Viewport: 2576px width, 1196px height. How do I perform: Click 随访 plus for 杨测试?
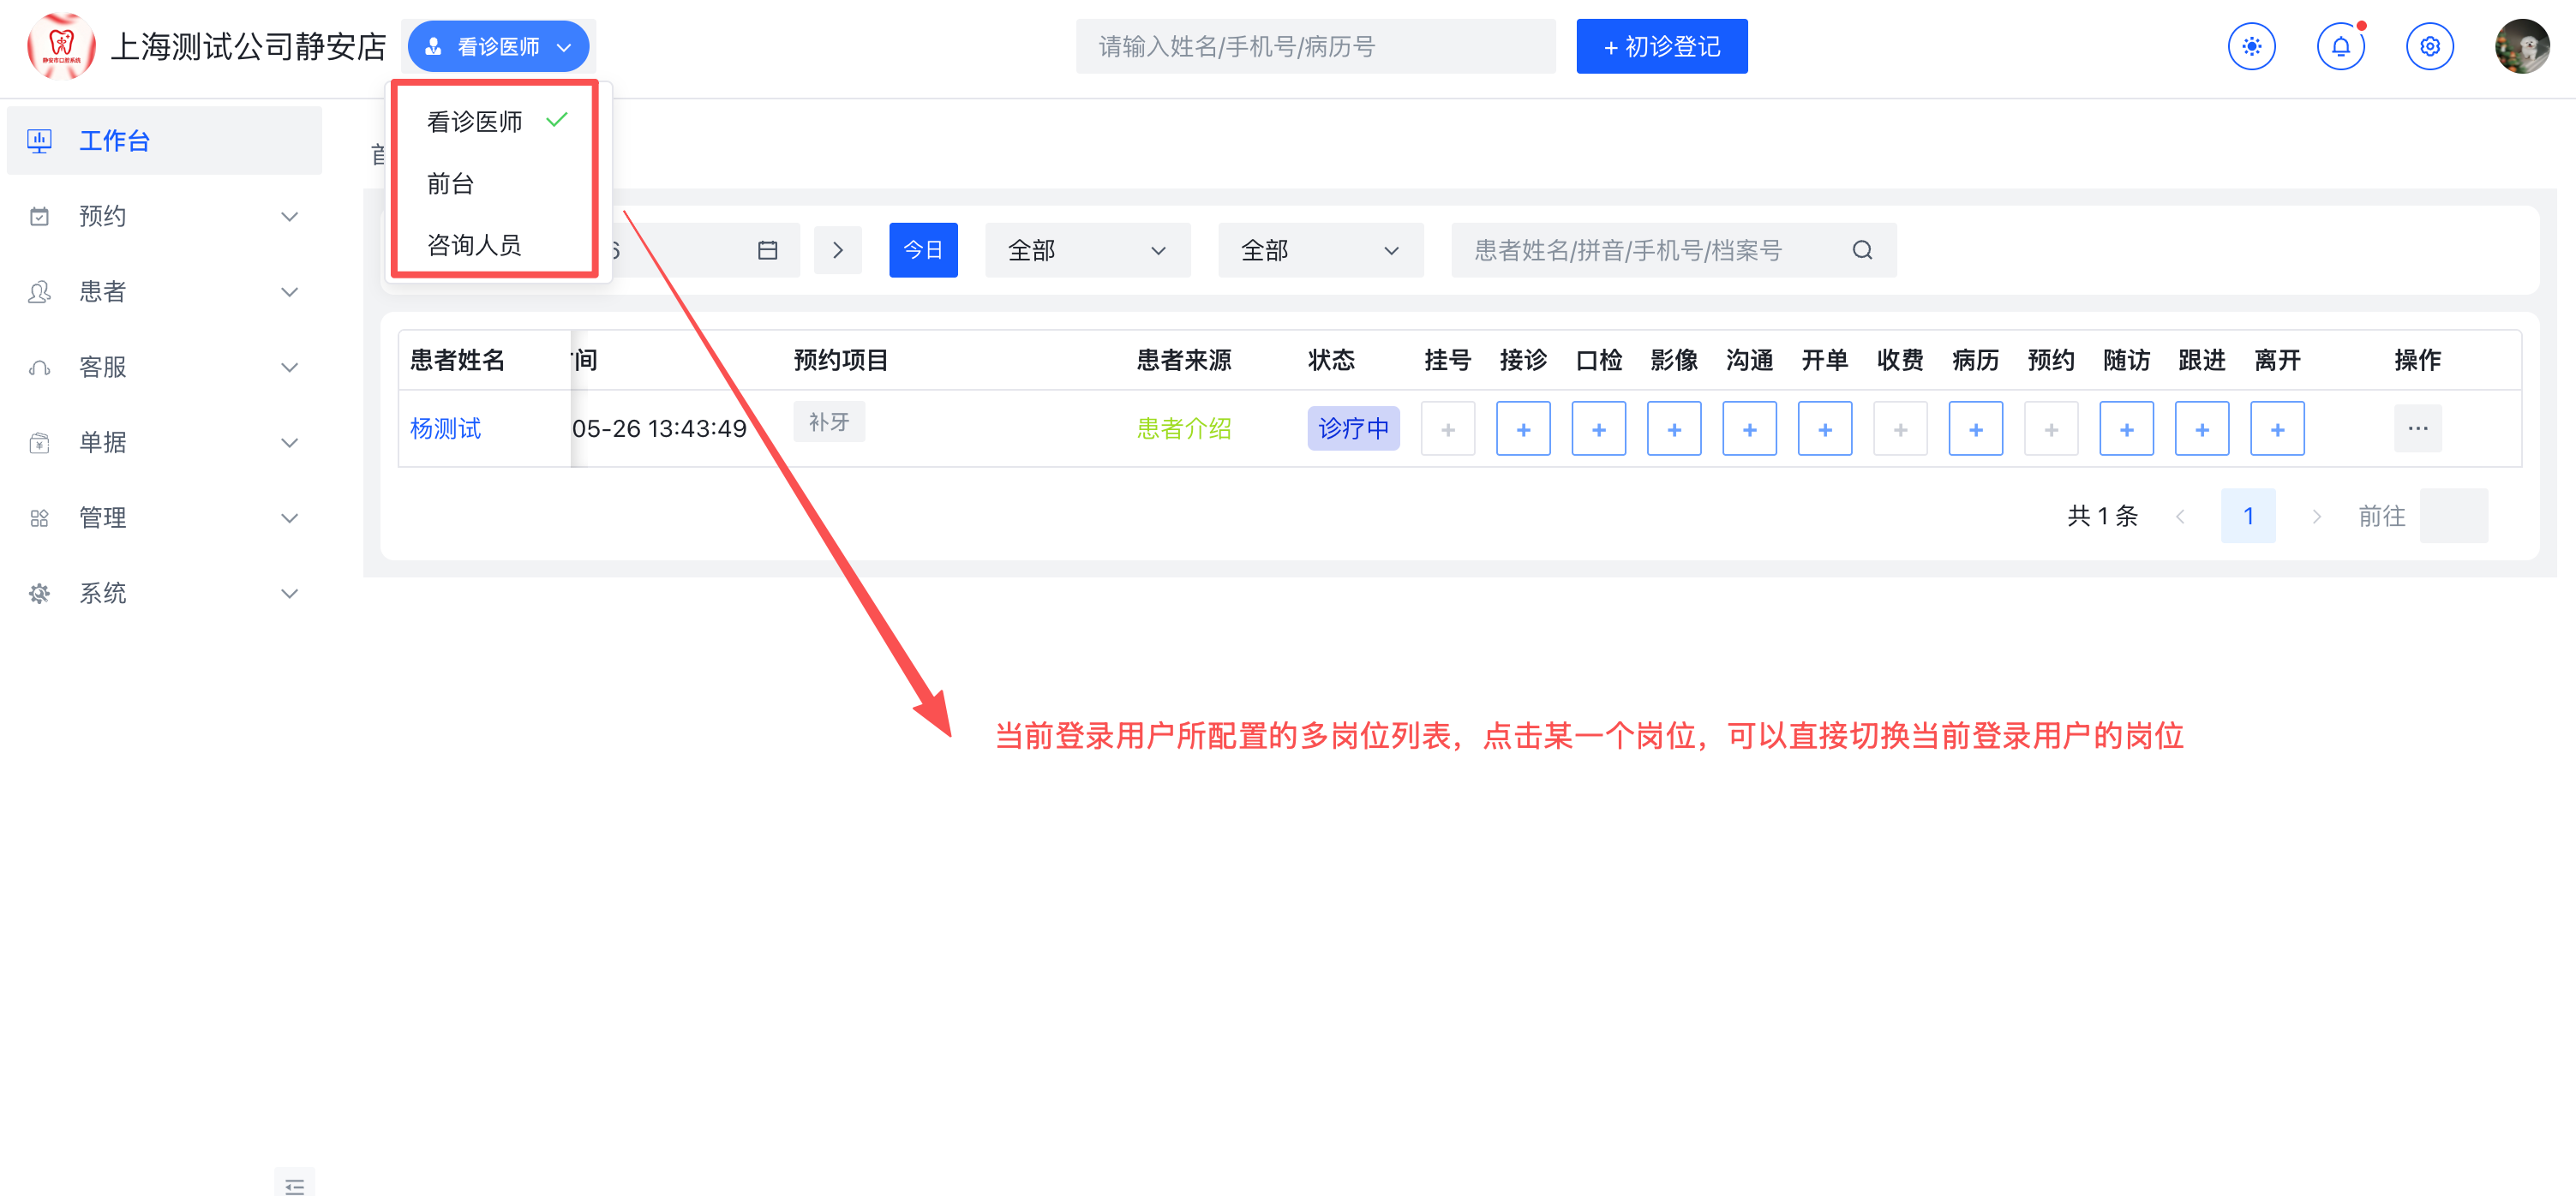(x=2126, y=429)
